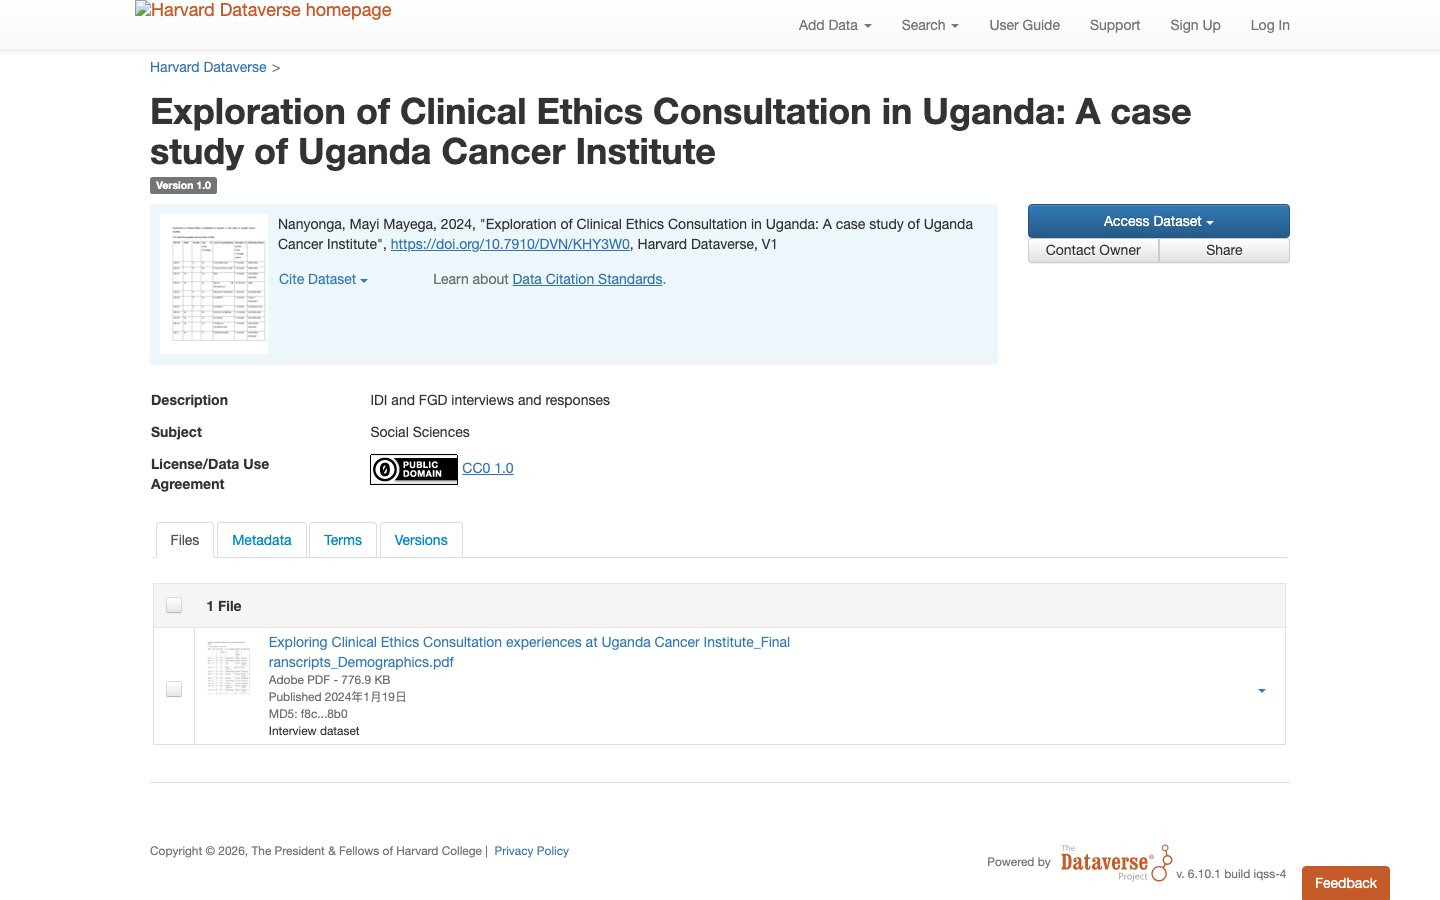Image resolution: width=1440 pixels, height=900 pixels.
Task: Follow the Data Citation Standards link
Action: pyautogui.click(x=587, y=279)
